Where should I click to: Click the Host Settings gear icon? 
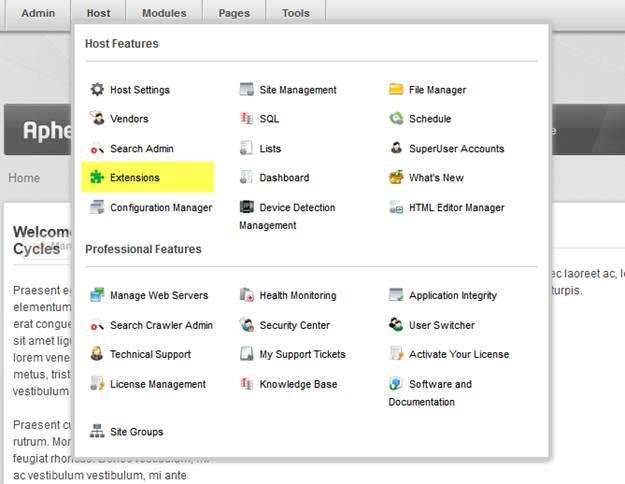tap(97, 89)
